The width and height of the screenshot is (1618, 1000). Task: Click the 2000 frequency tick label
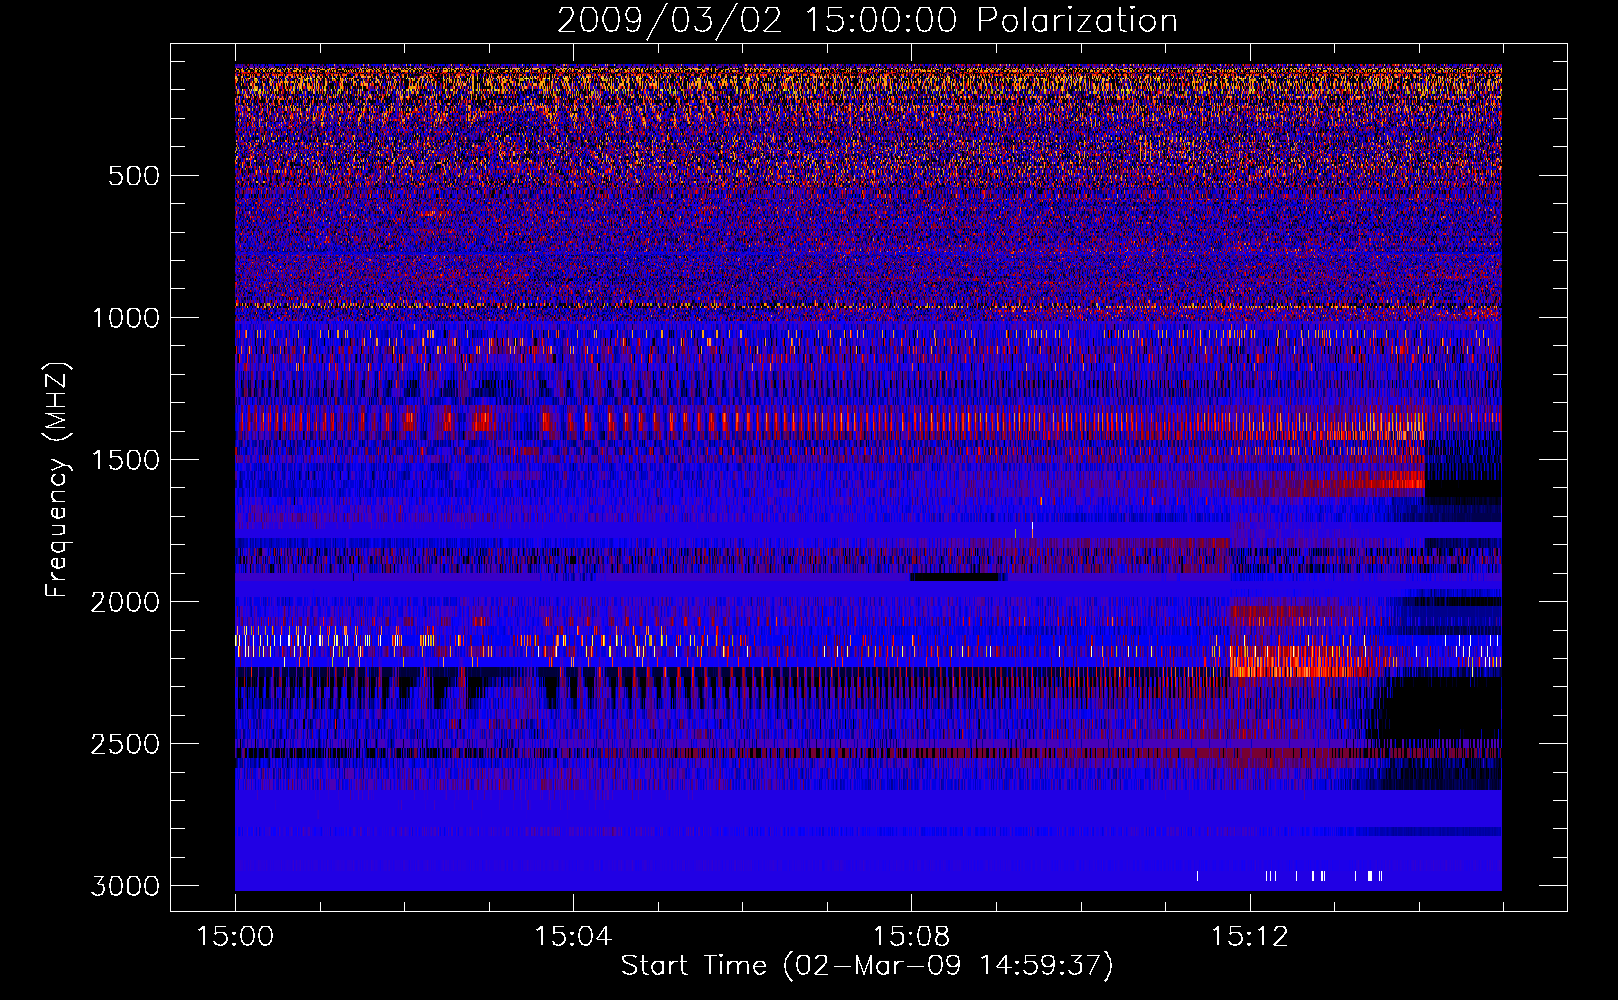coord(125,602)
